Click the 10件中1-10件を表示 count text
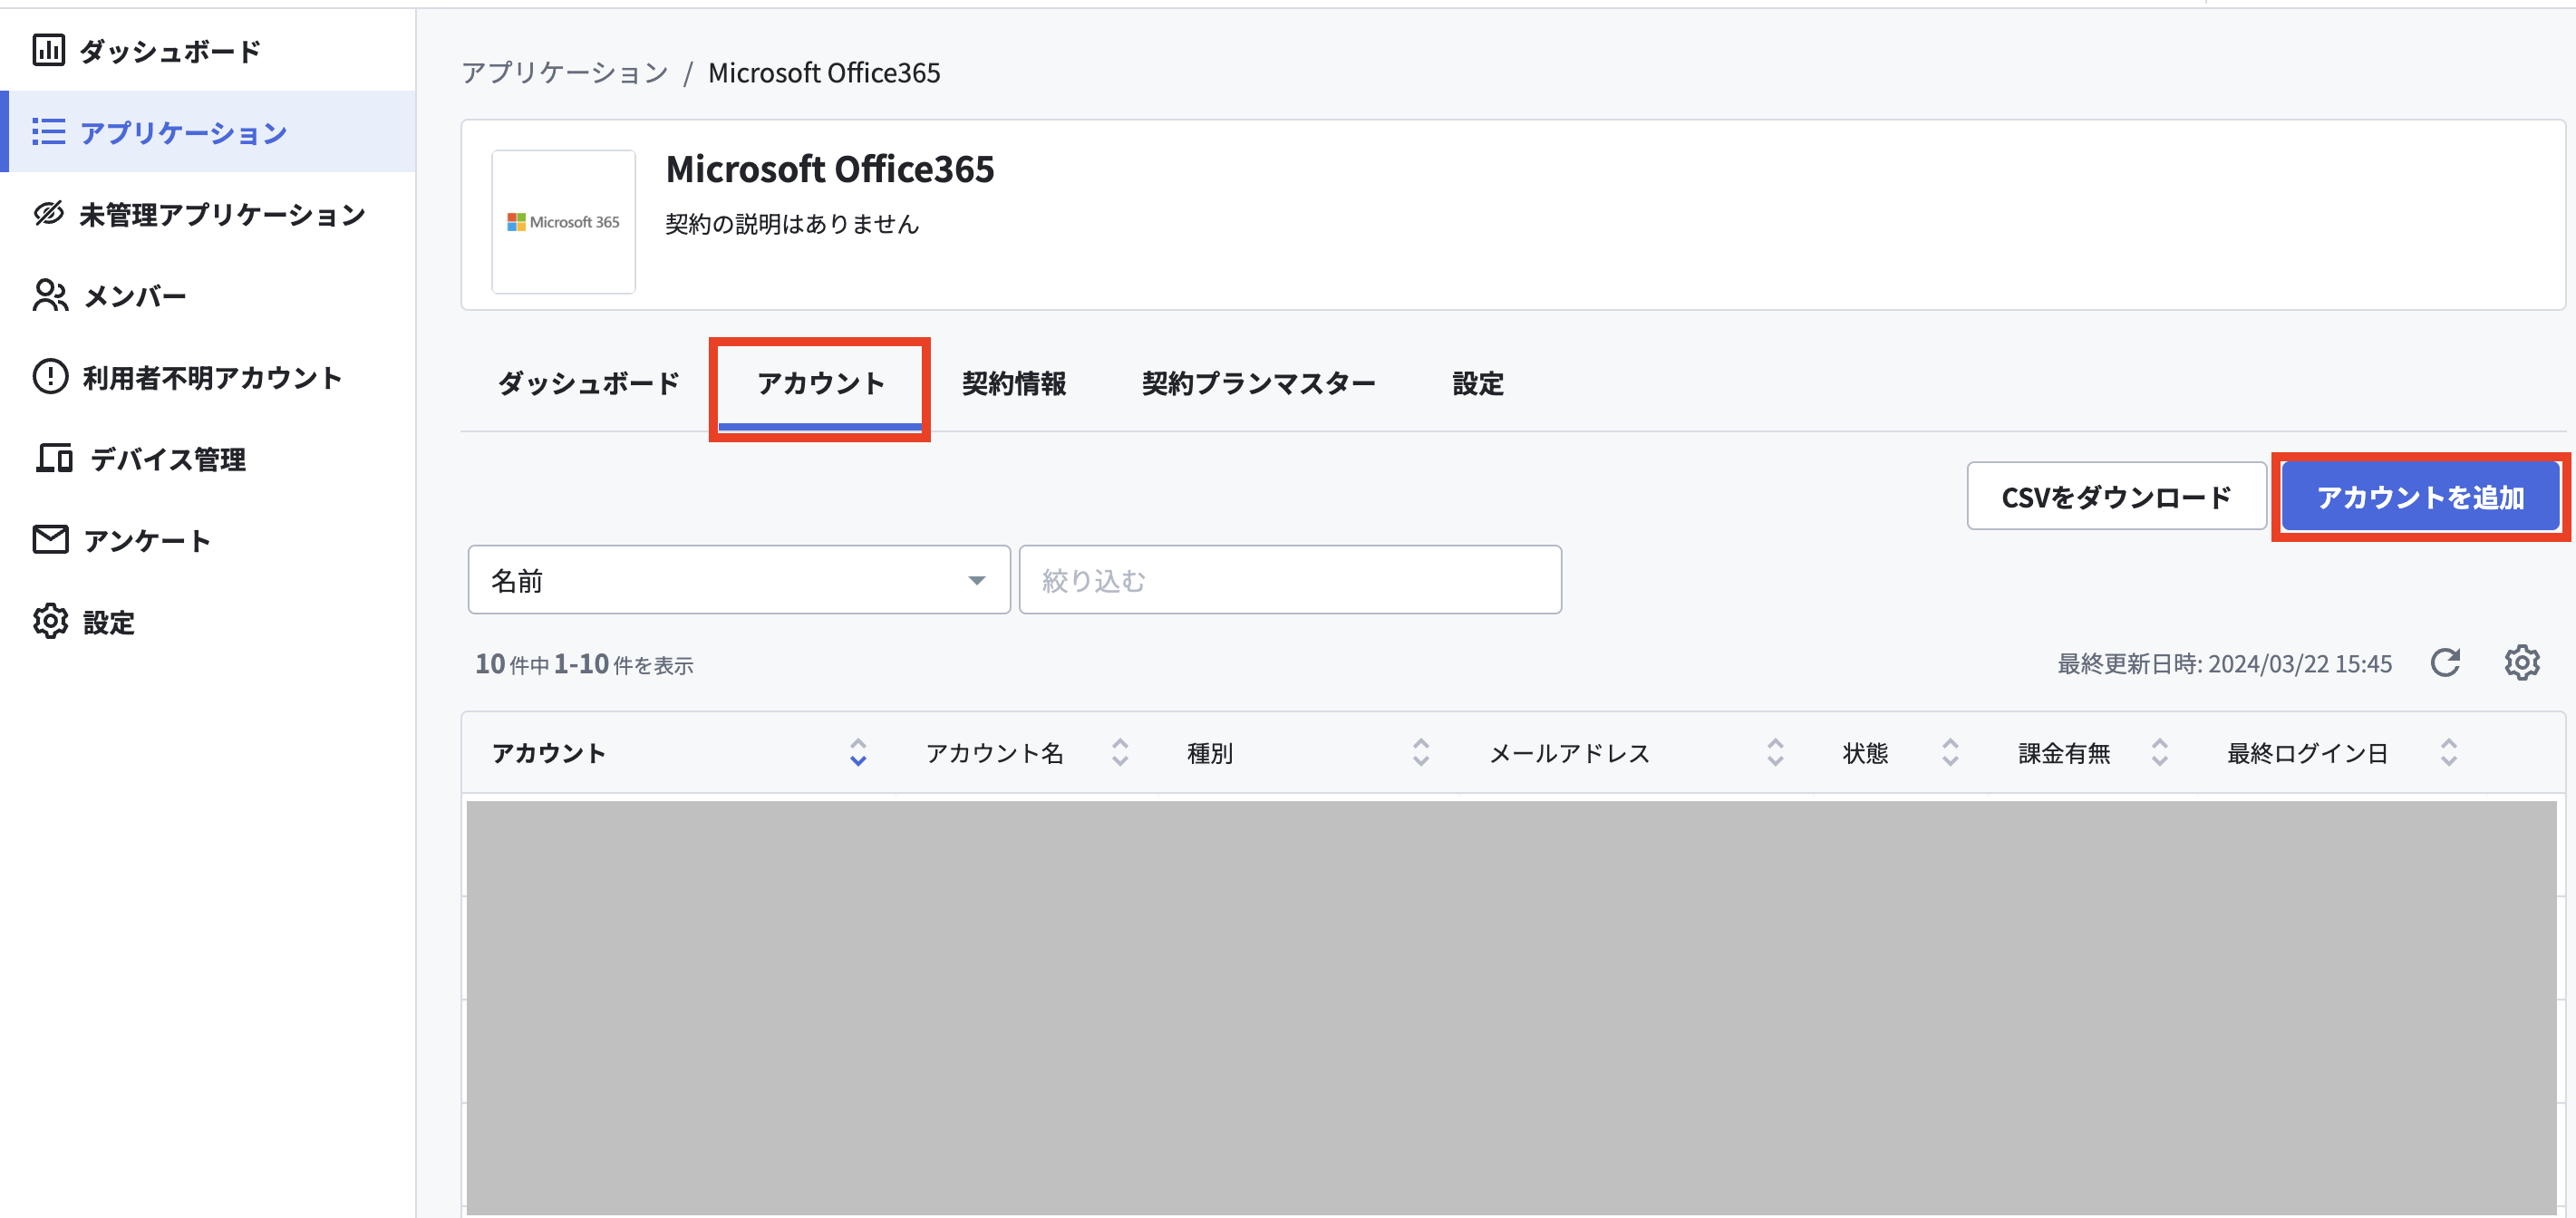This screenshot has height=1218, width=2576. (584, 664)
